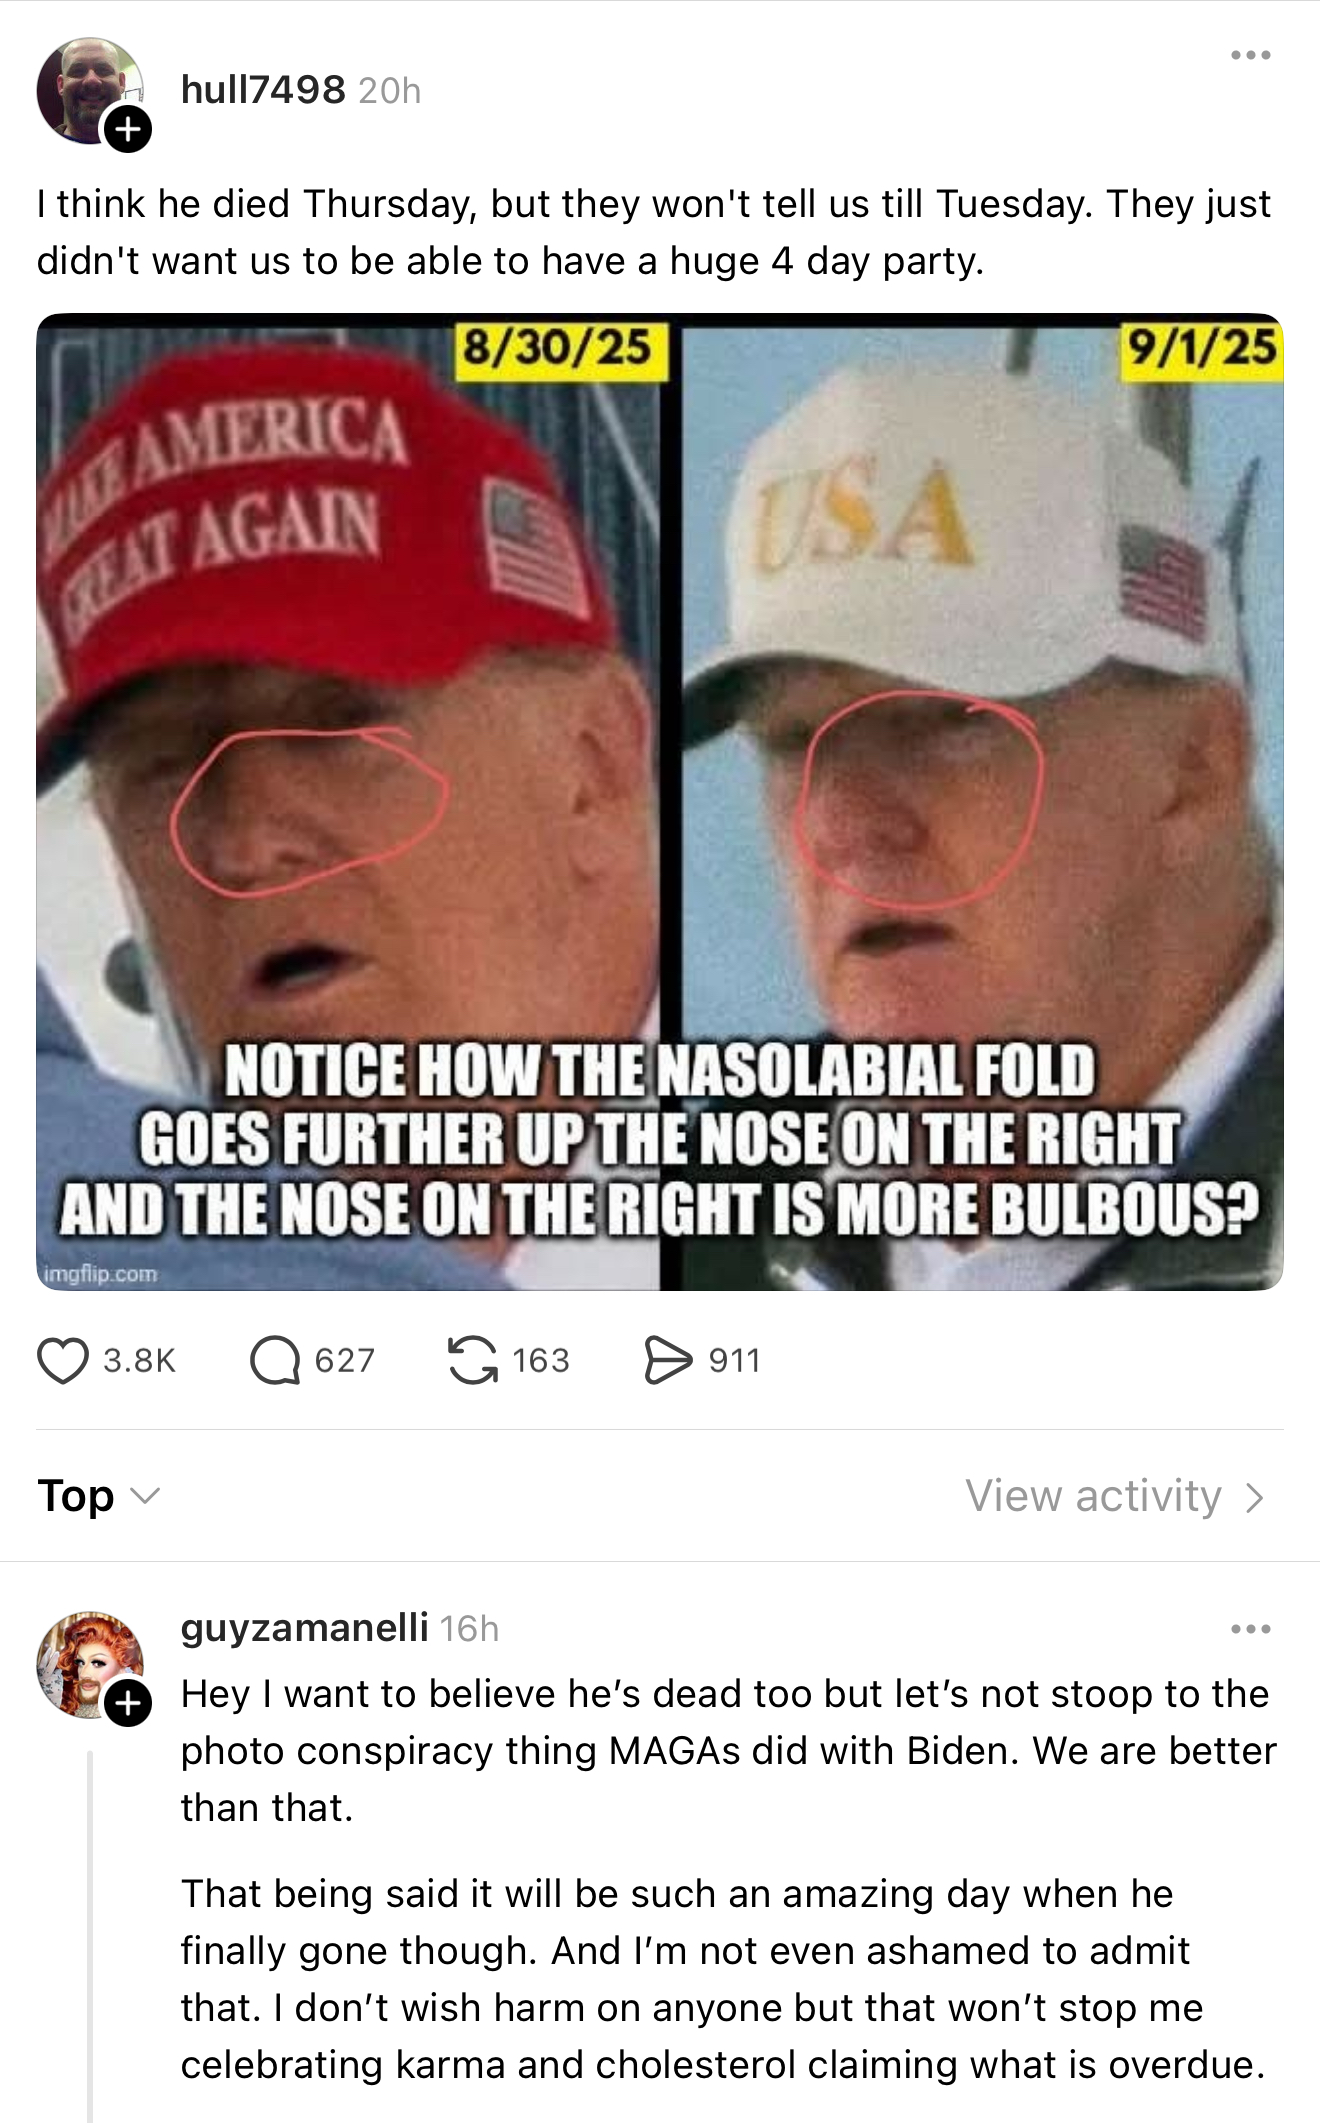
Task: Open View activity chevron
Action: click(1115, 1496)
